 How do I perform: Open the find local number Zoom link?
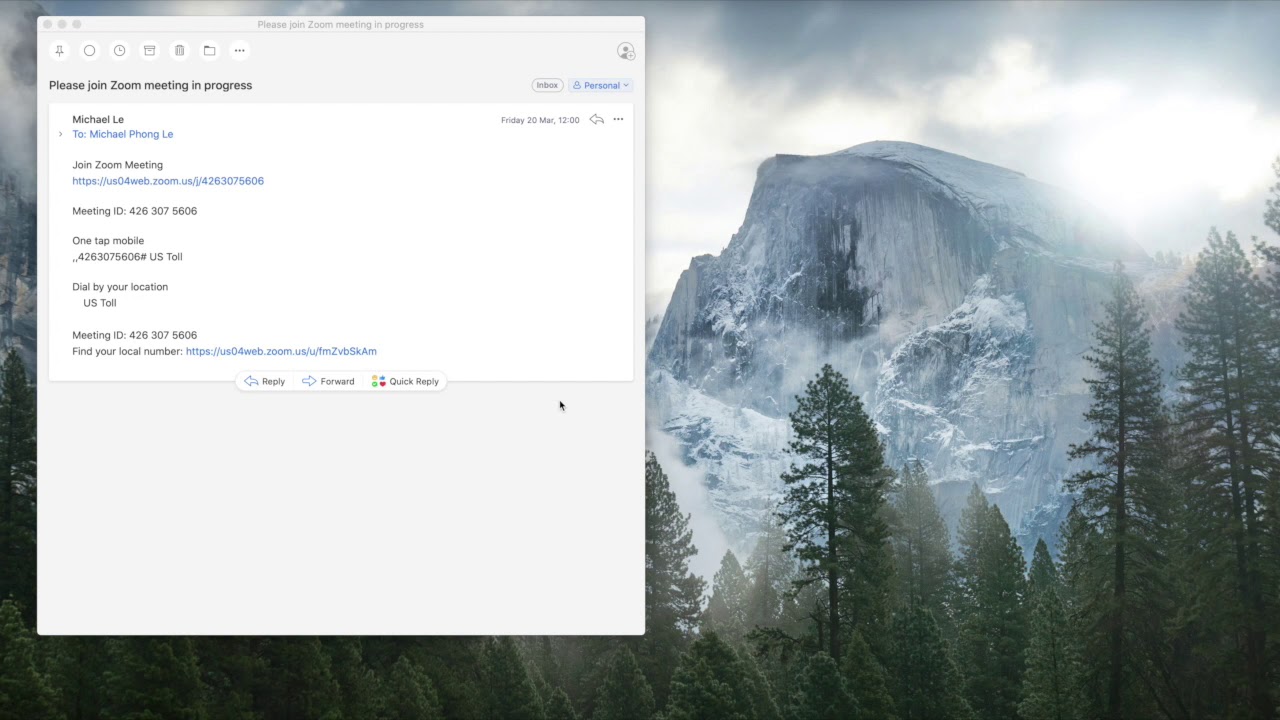tap(281, 351)
